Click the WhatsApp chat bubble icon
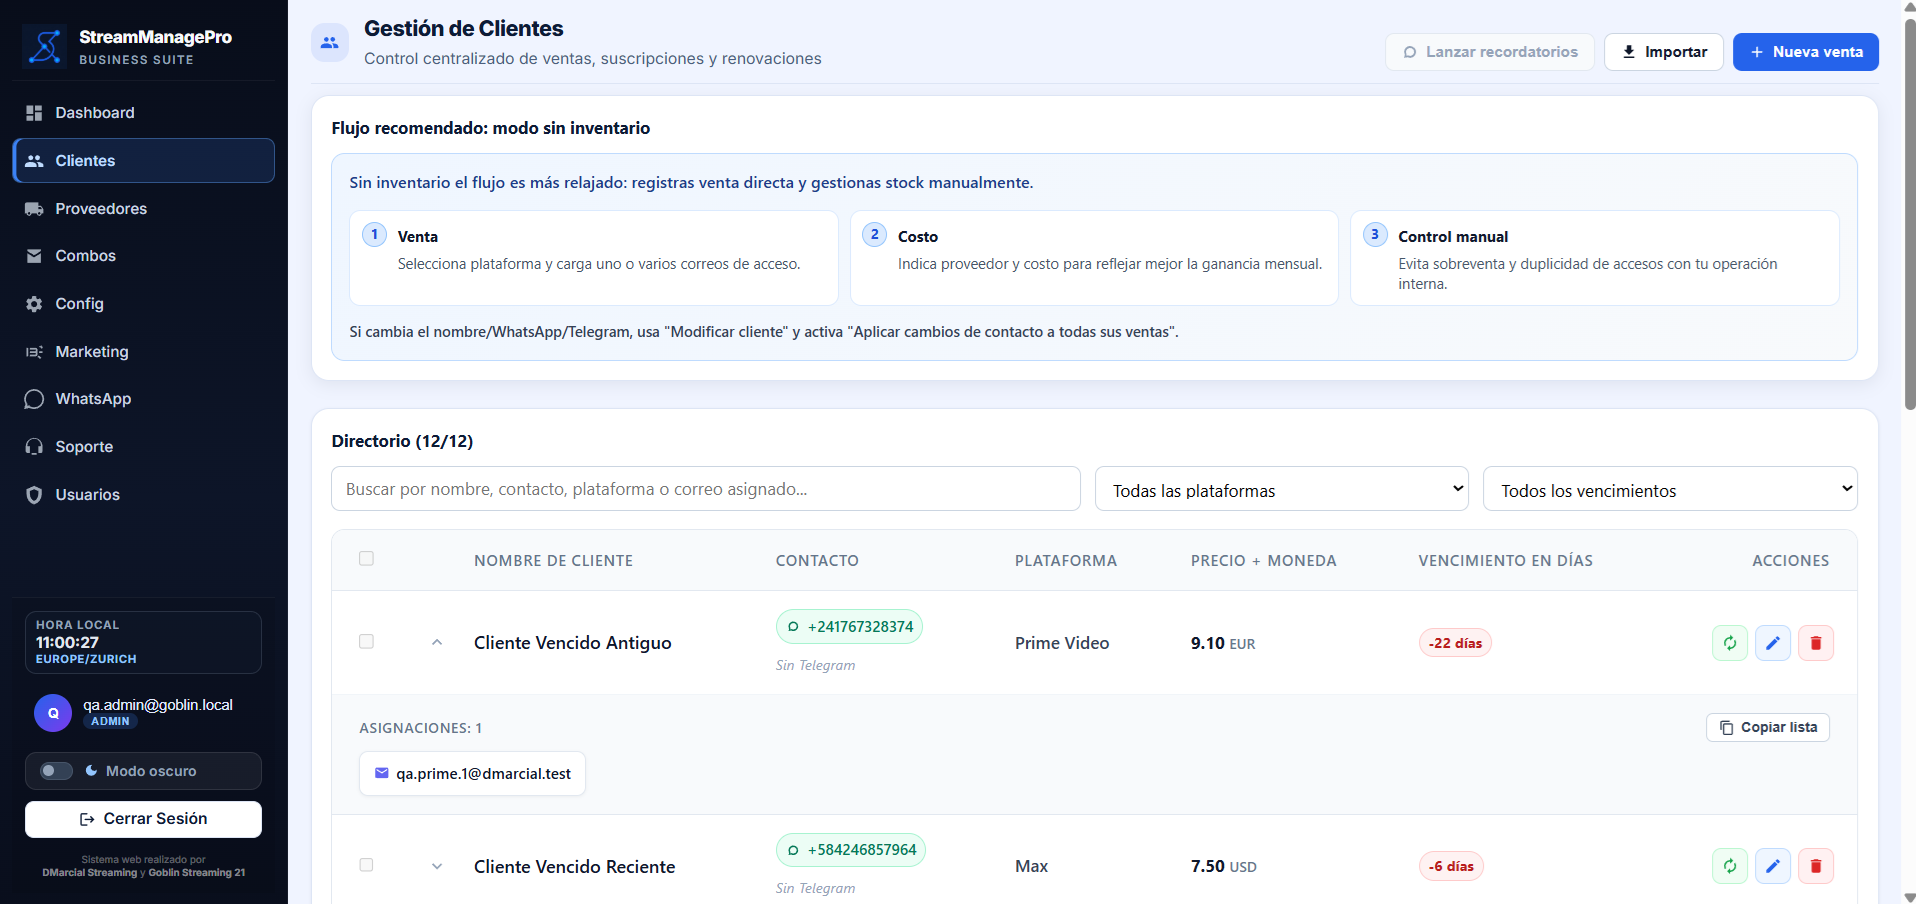Image resolution: width=1916 pixels, height=904 pixels. [x=34, y=399]
